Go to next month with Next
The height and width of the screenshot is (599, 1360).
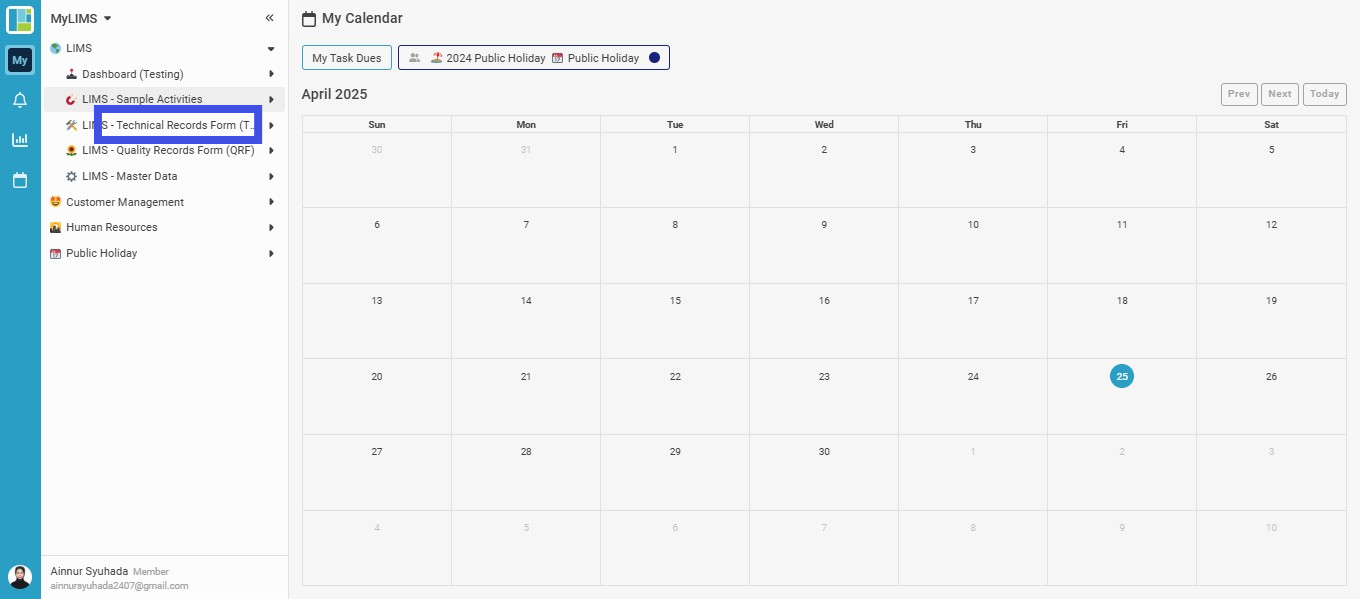(1280, 94)
